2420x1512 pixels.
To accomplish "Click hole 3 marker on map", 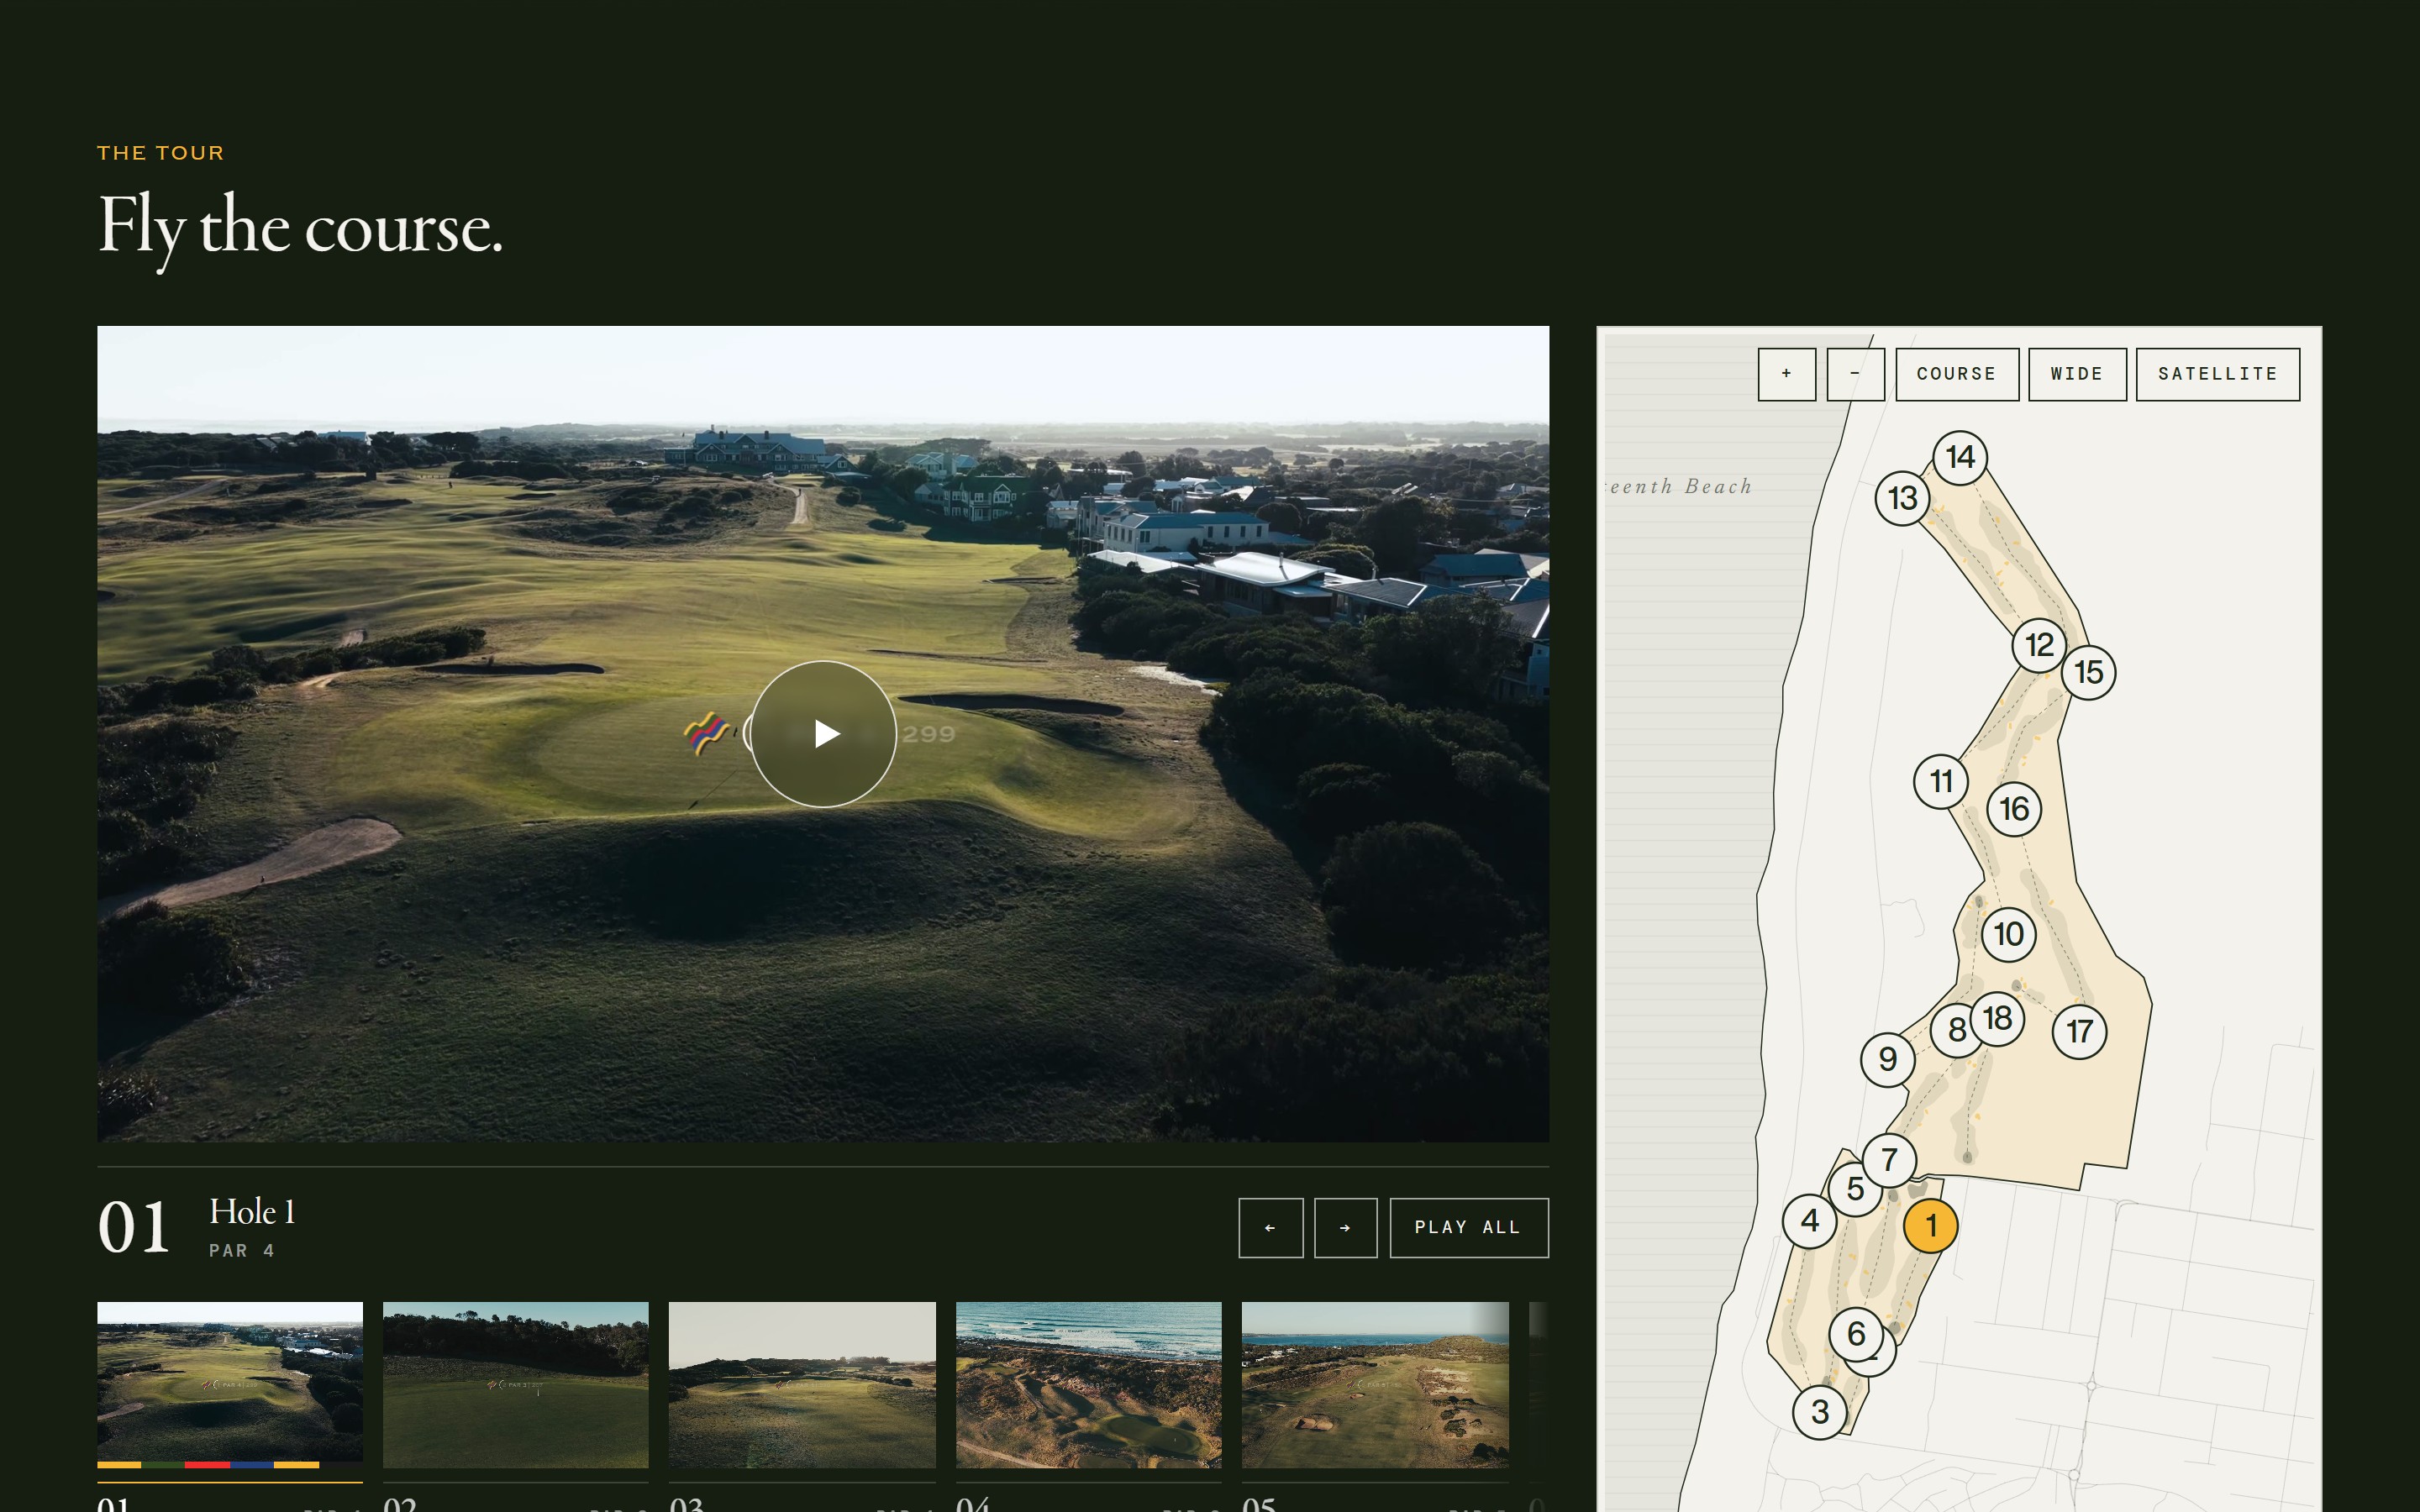I will pyautogui.click(x=1820, y=1412).
